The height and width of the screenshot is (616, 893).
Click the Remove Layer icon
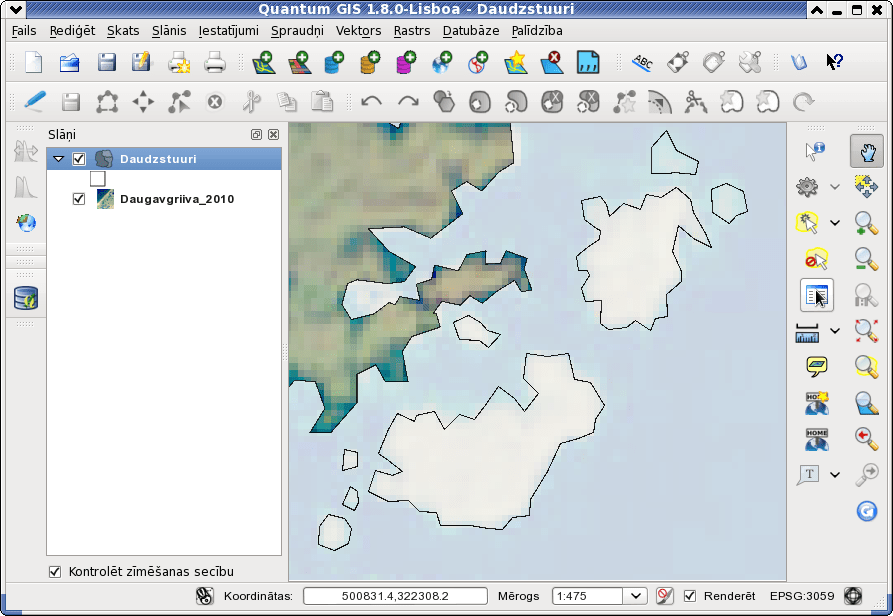[x=551, y=63]
